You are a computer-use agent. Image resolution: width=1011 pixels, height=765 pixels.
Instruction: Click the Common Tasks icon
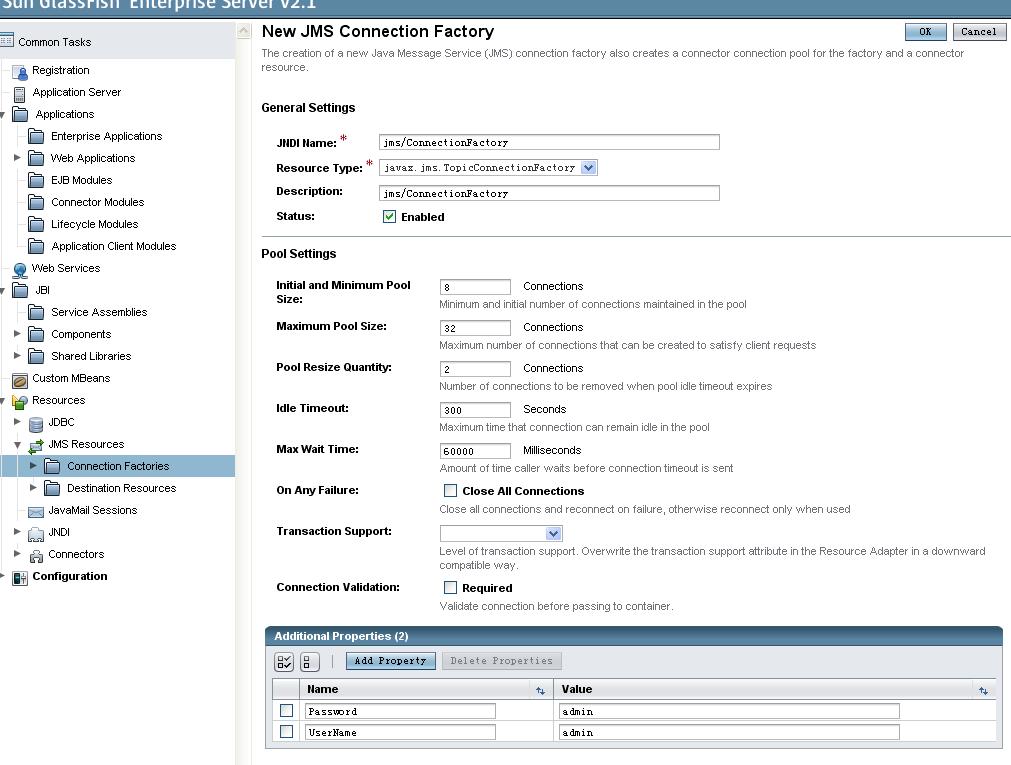click(x=7, y=41)
